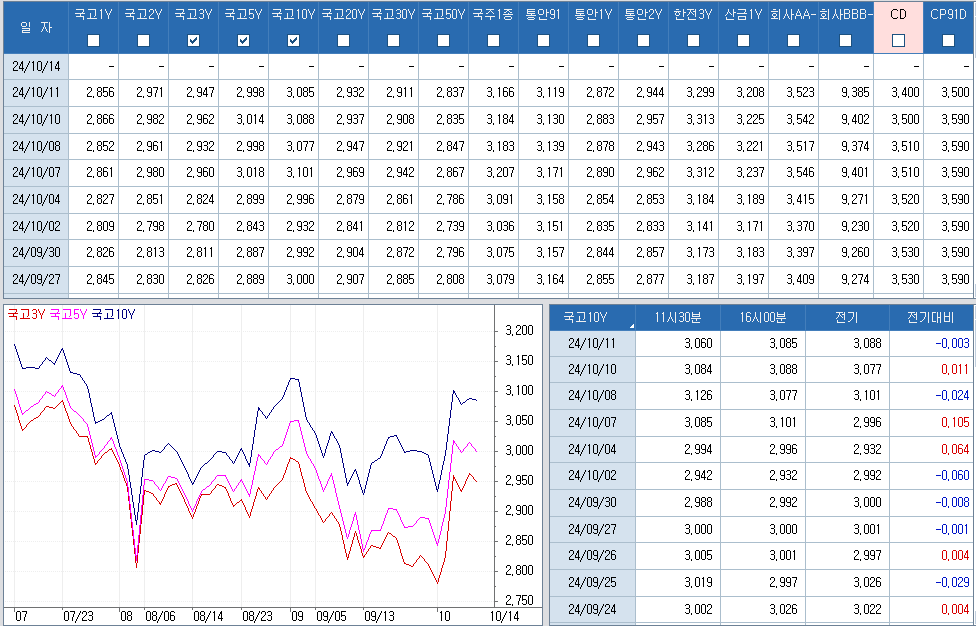Image resolution: width=976 pixels, height=626 pixels.
Task: Click the 0,105 value in 전기대비 column
Action: (x=953, y=423)
